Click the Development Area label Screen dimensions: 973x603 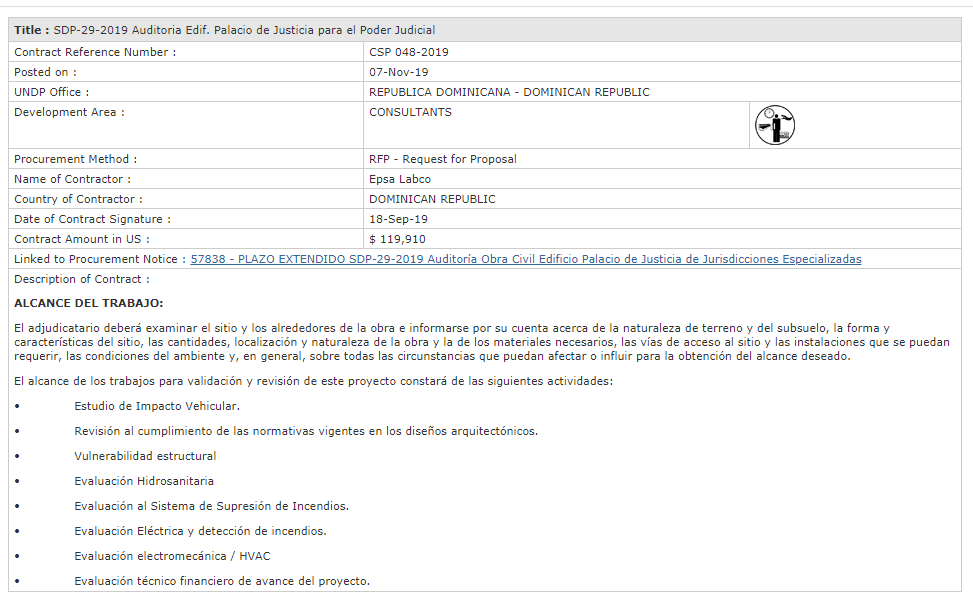tap(69, 112)
